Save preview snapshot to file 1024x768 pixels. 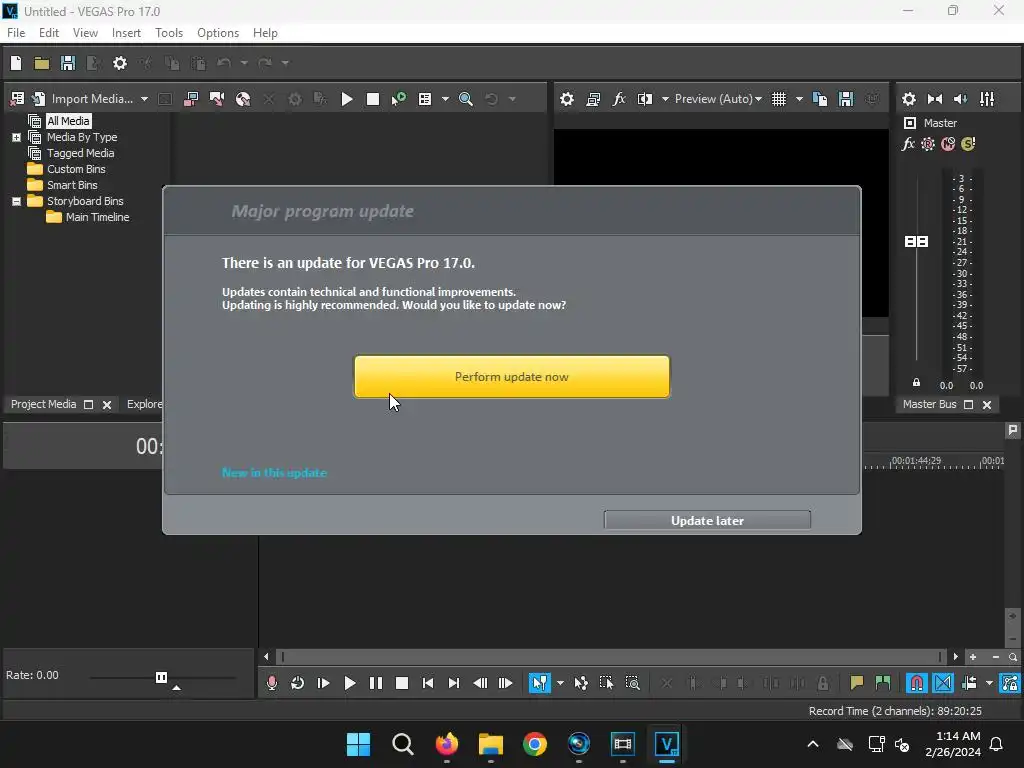click(x=846, y=99)
